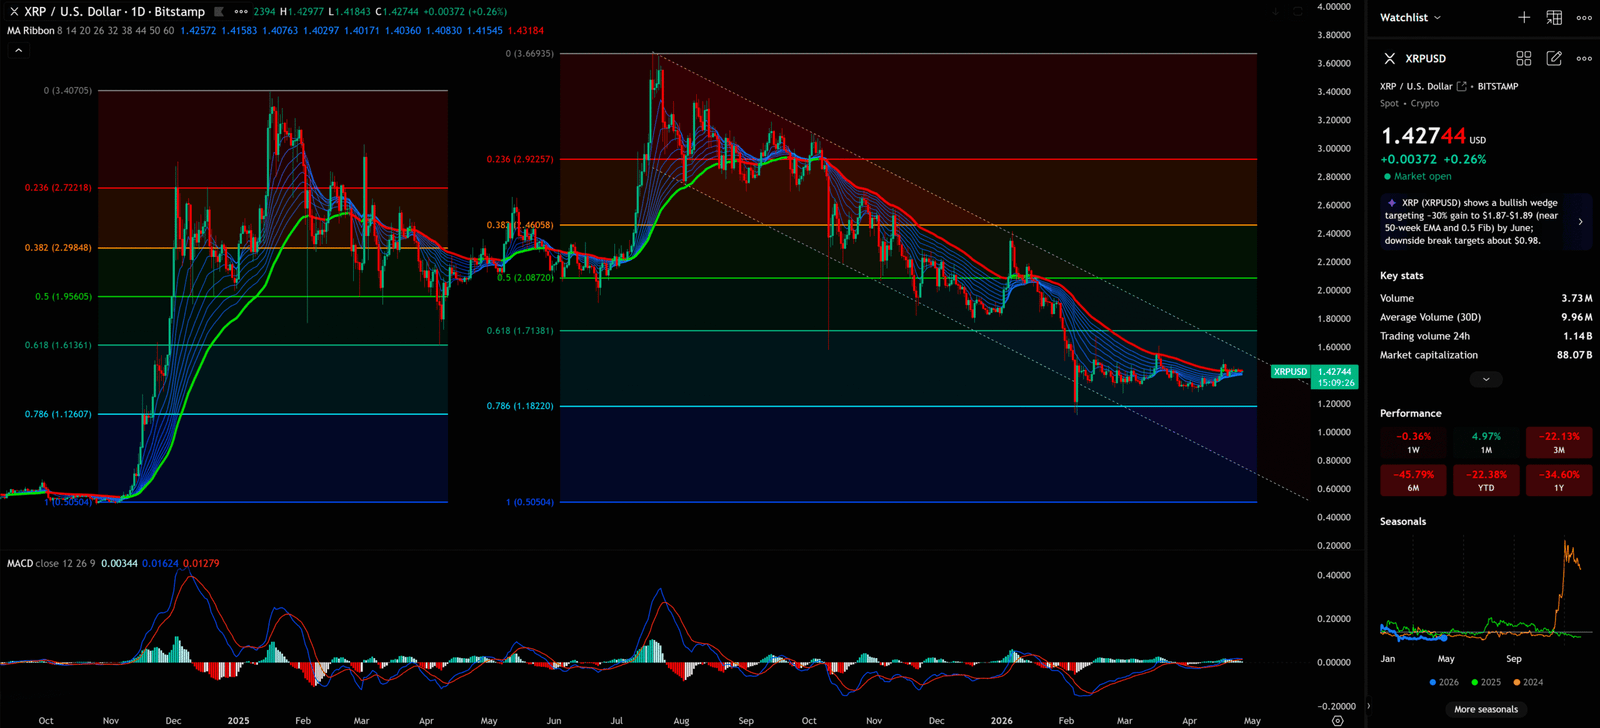Click the XRPUSD note edit pencil icon
The image size is (1600, 728).
tap(1554, 59)
